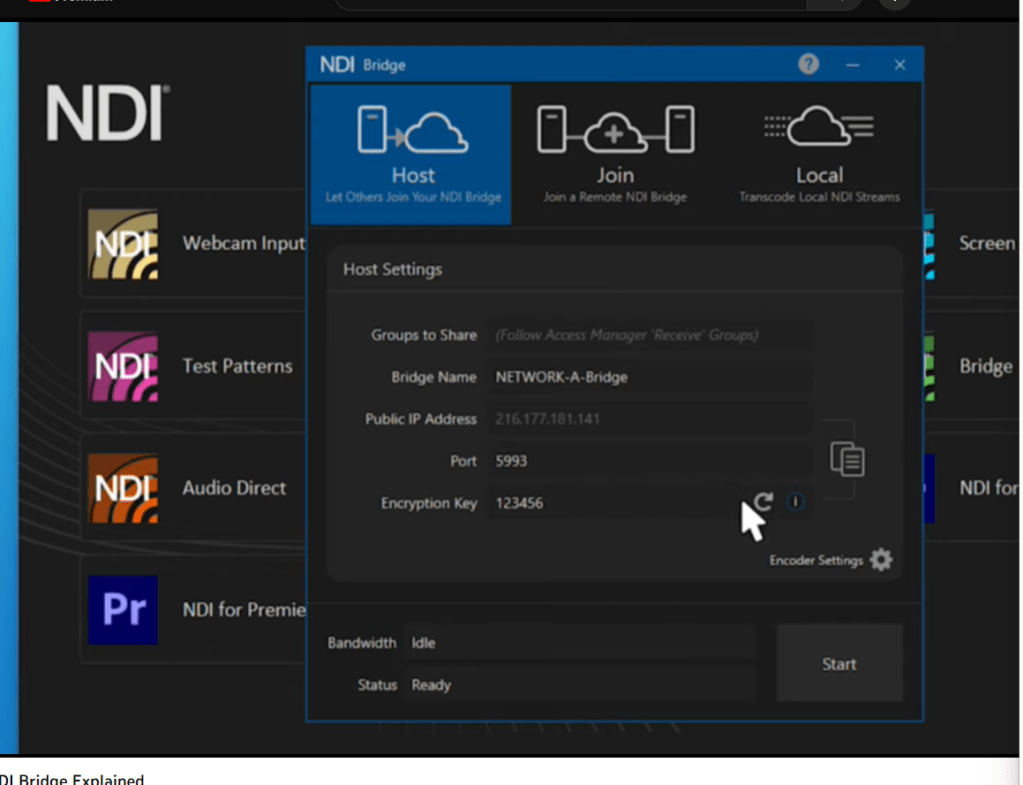Edit the Groups to Share field

coord(649,335)
